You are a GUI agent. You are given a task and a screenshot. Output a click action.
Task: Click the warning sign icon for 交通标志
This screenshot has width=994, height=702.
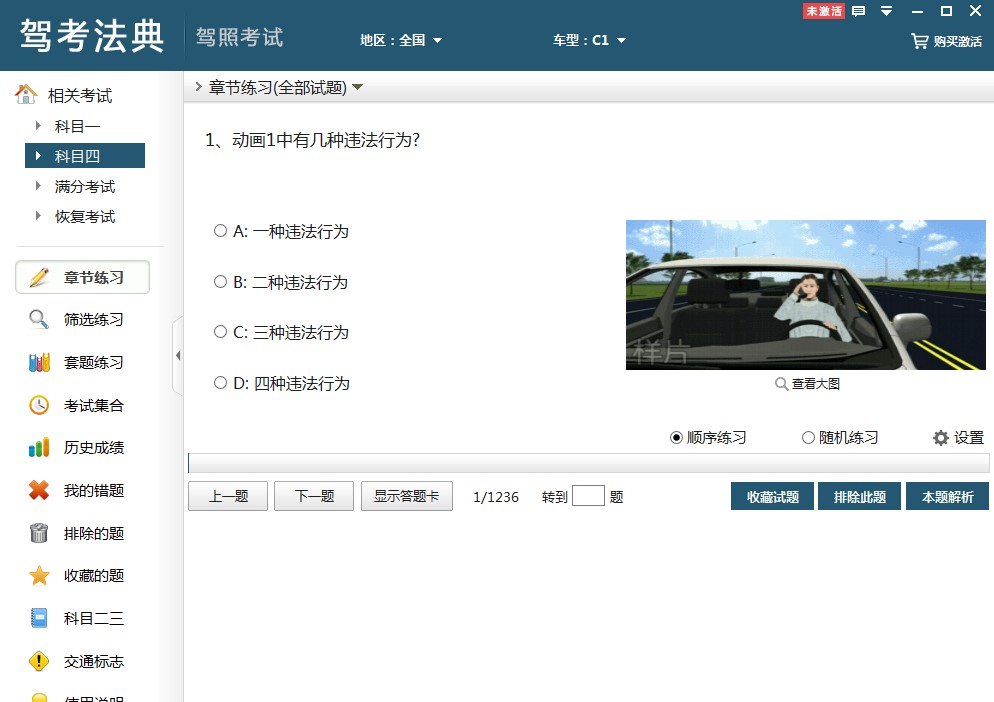[x=39, y=661]
